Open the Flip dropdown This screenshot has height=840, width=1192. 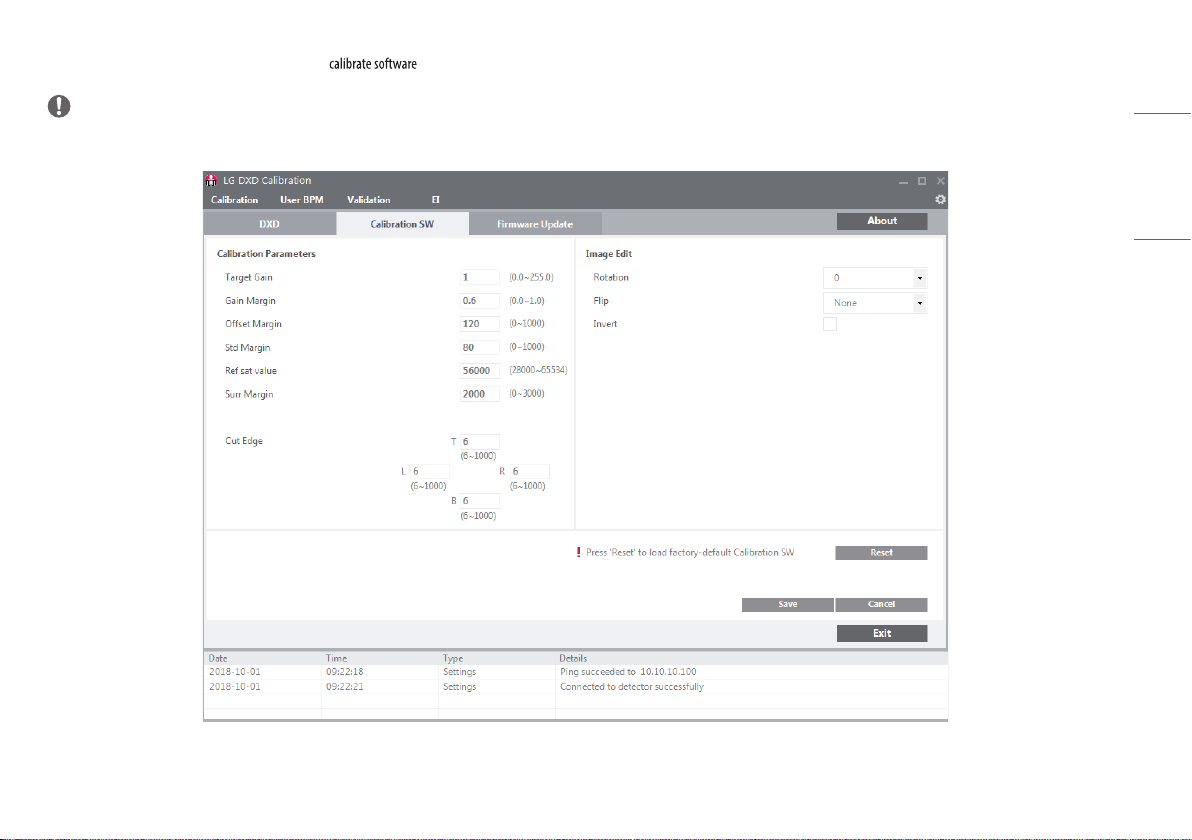(x=875, y=303)
